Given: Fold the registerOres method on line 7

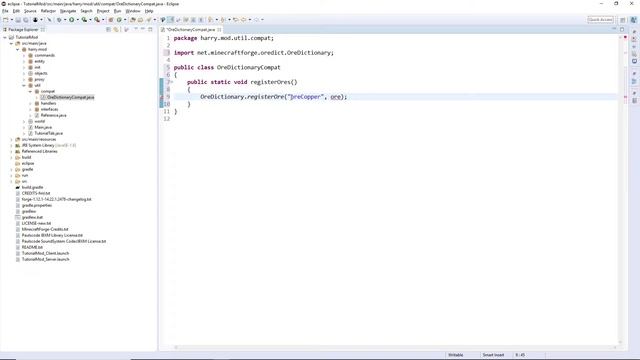Looking at the screenshot, I should [172, 82].
